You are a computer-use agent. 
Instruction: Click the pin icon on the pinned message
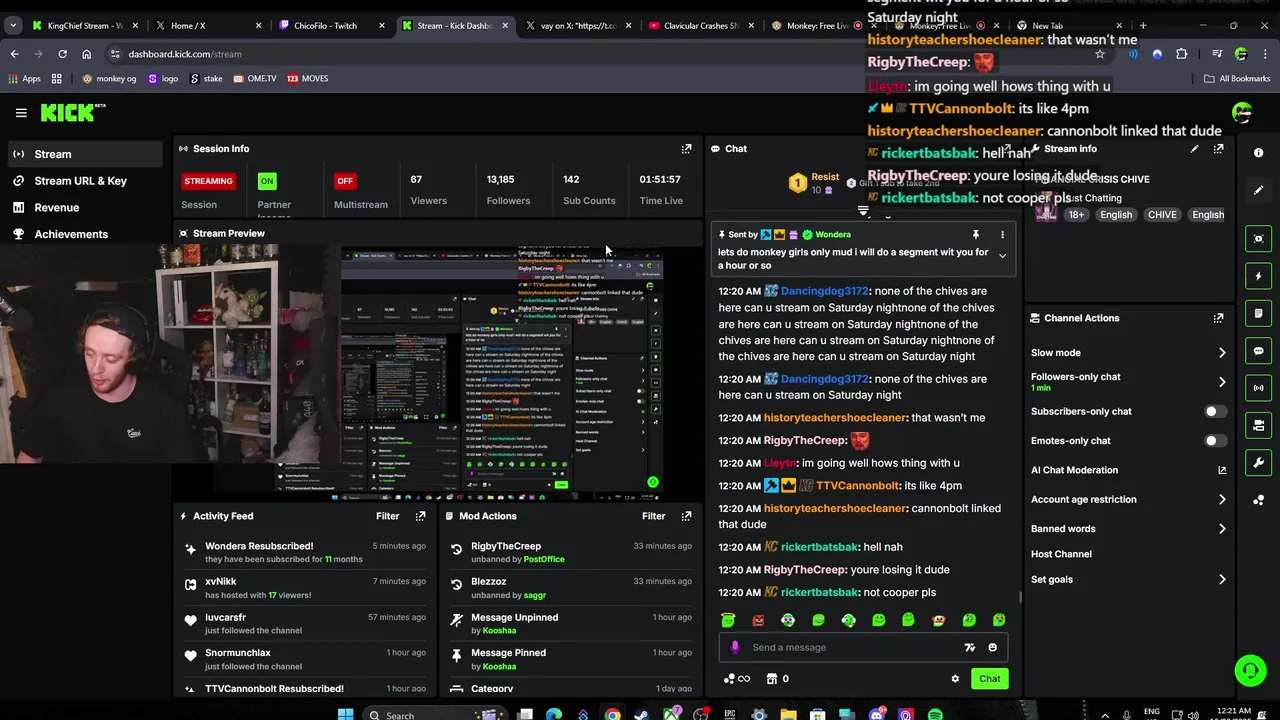tap(975, 234)
